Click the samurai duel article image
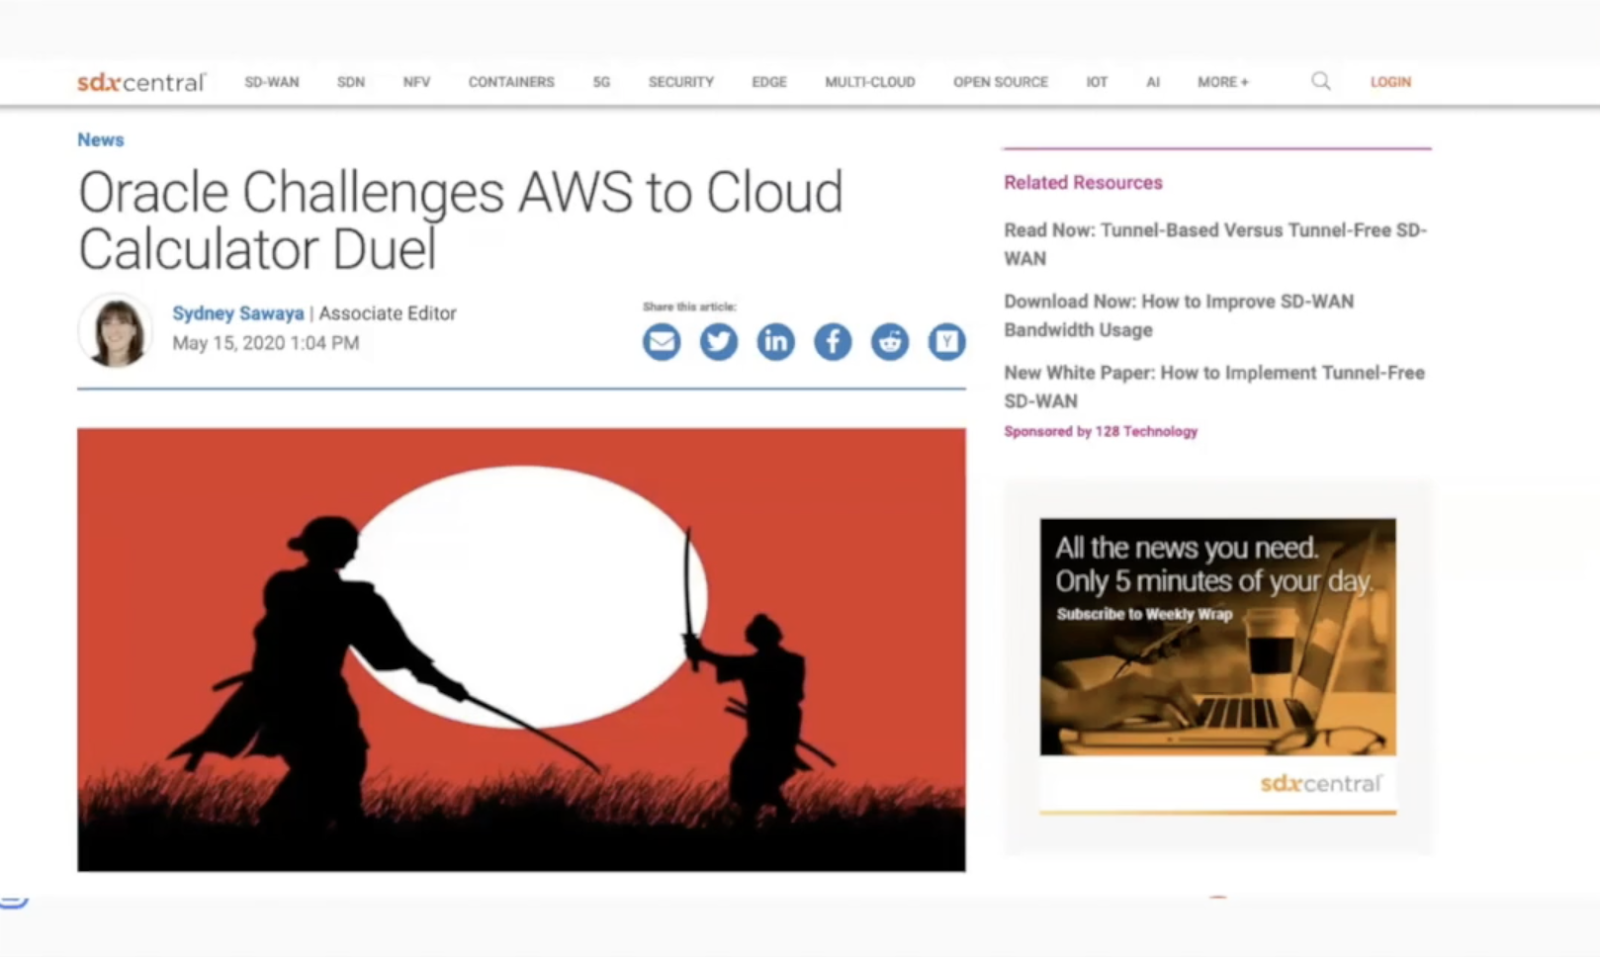Viewport: 1600px width, 957px height. pos(521,650)
